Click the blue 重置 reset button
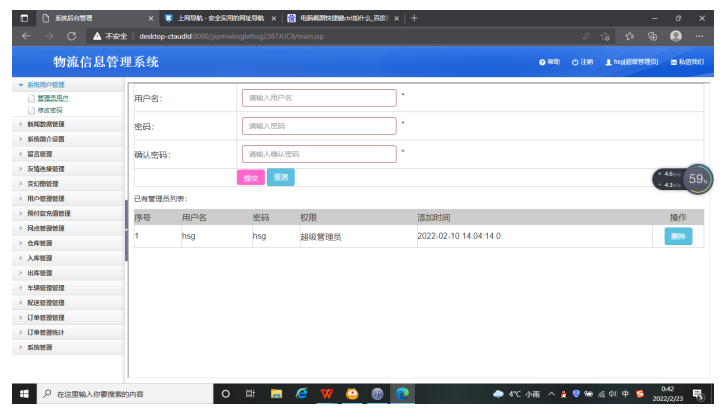This screenshot has height=414, width=728. point(281,177)
